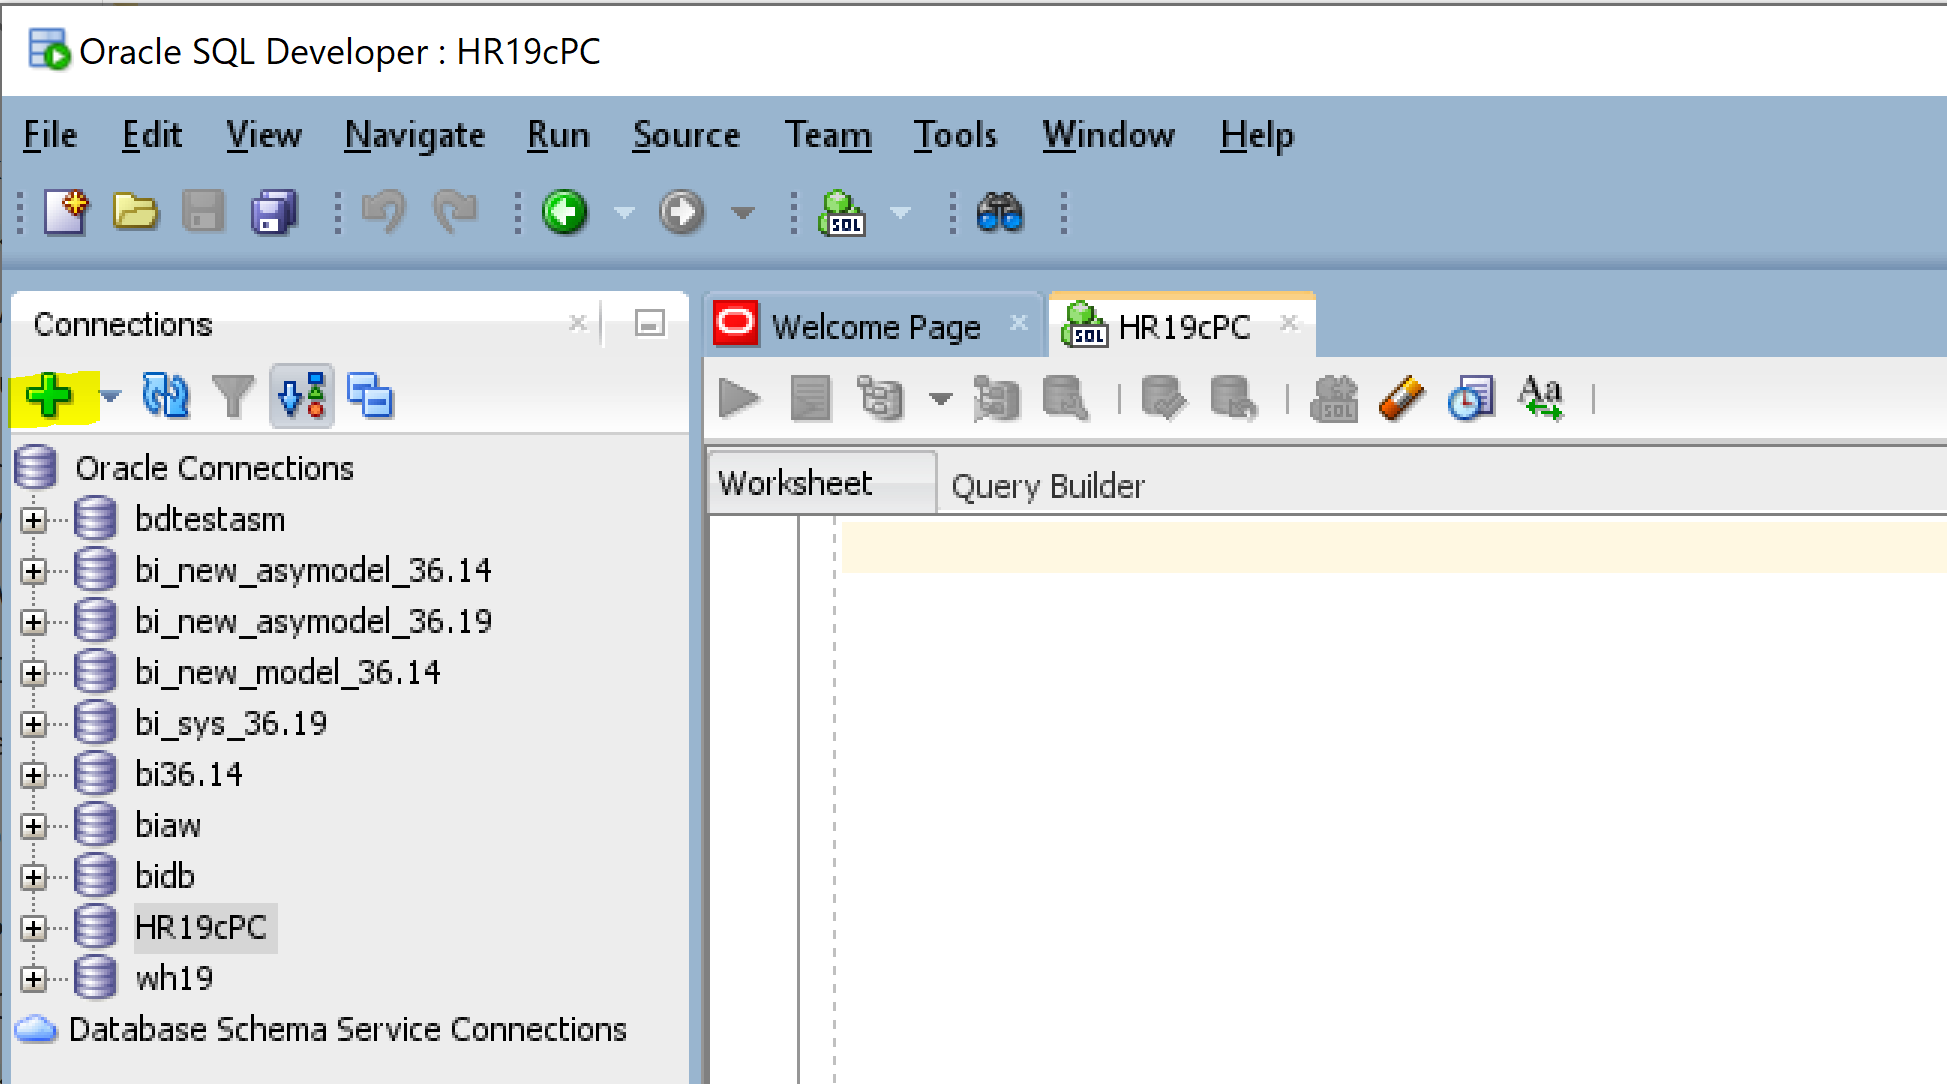Viewport: 1947px width, 1084px height.
Task: Click the Schema Browser icon
Action: (302, 397)
